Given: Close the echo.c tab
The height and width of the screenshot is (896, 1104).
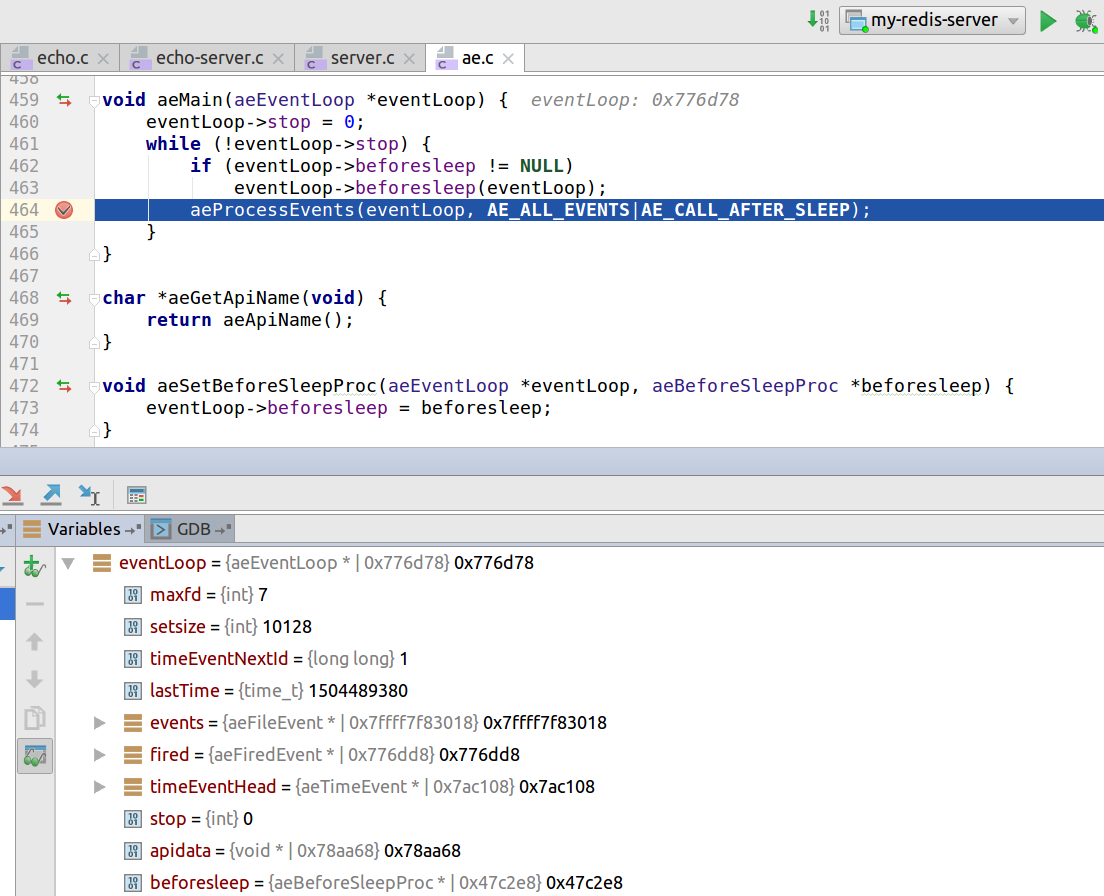Looking at the screenshot, I should pos(104,59).
